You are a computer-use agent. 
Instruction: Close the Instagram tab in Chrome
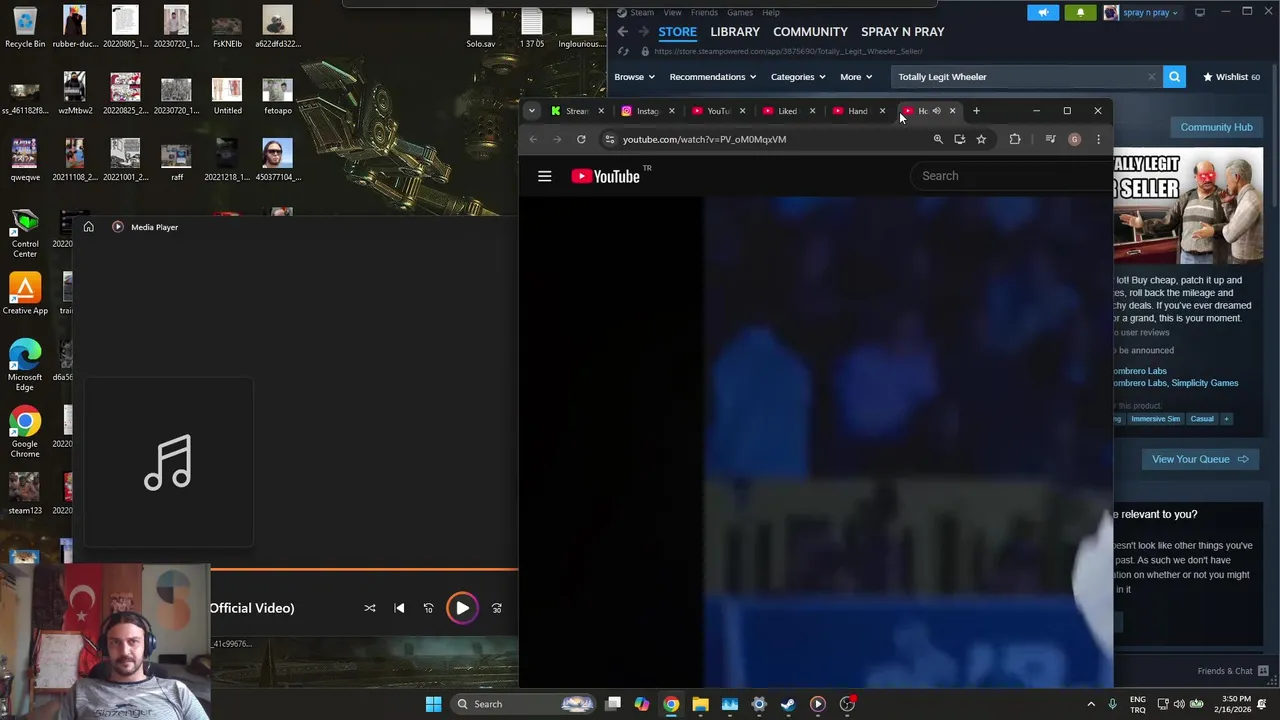pyautogui.click(x=672, y=111)
